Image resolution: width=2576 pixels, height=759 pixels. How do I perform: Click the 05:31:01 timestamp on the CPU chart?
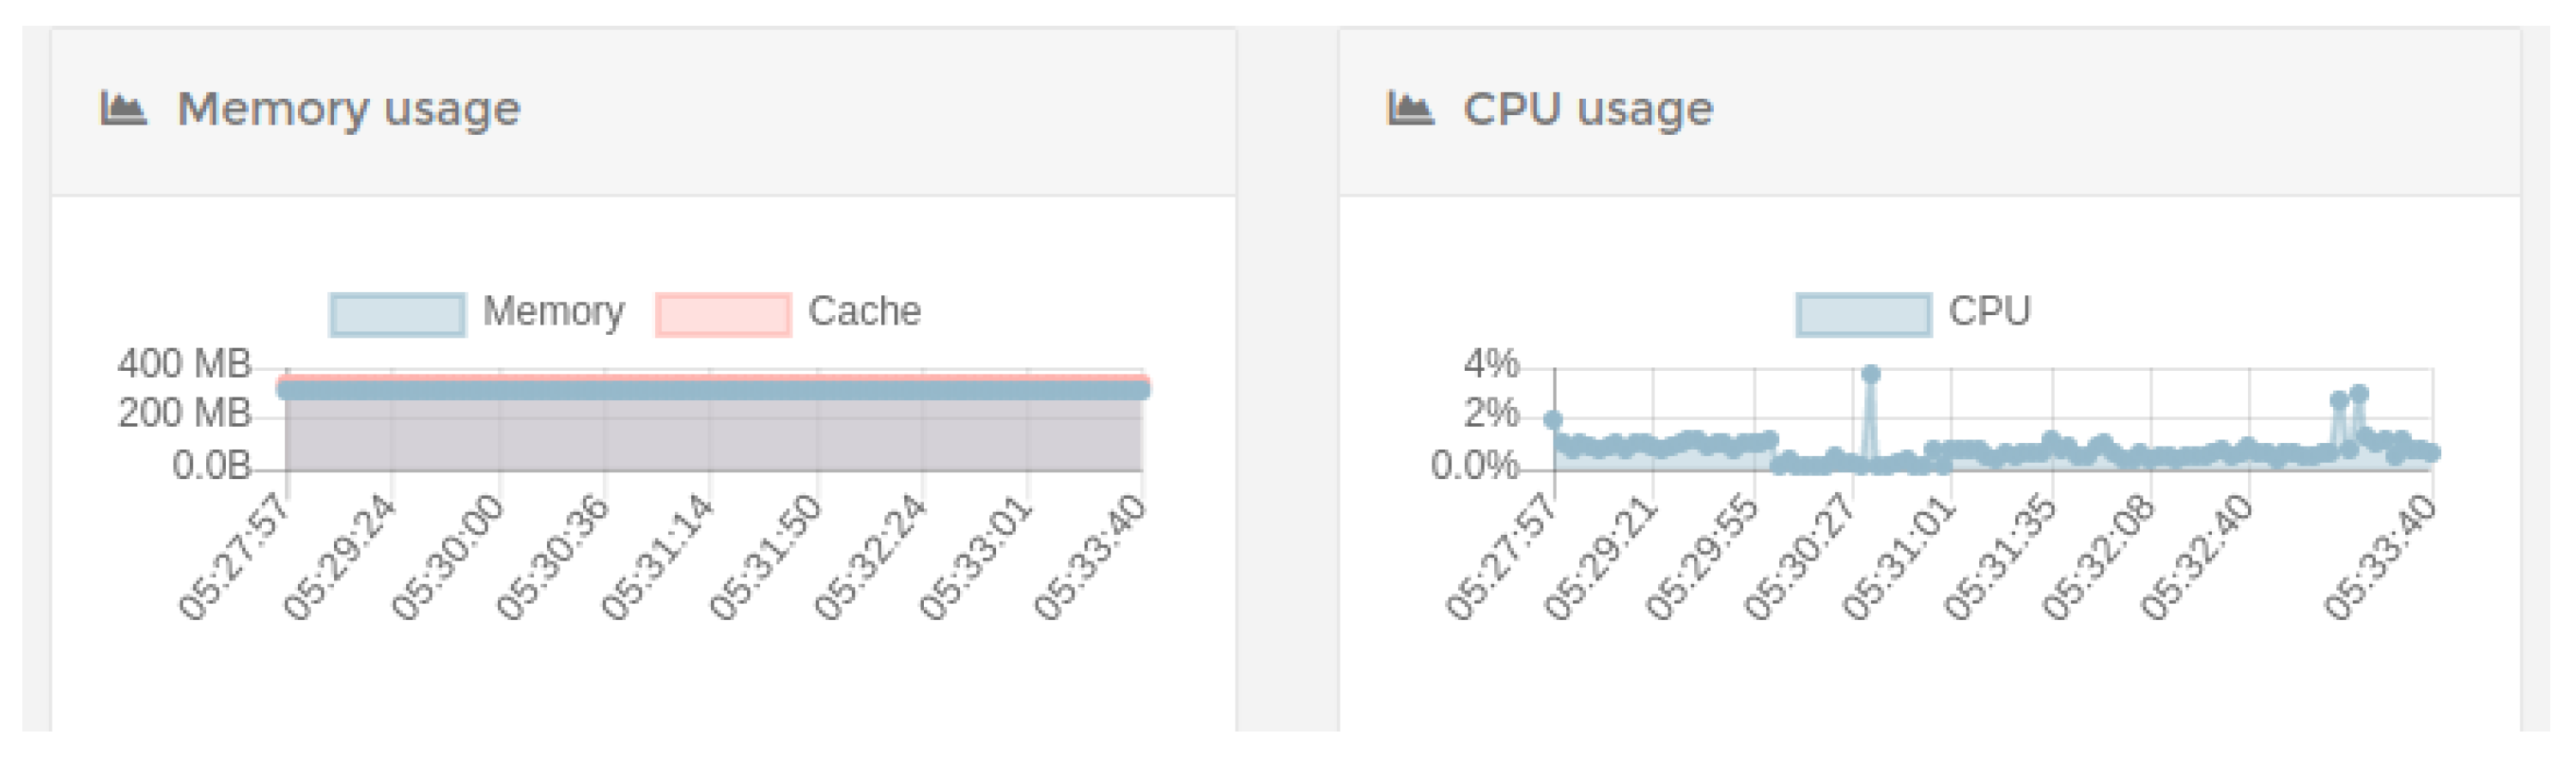pyautogui.click(x=1899, y=557)
